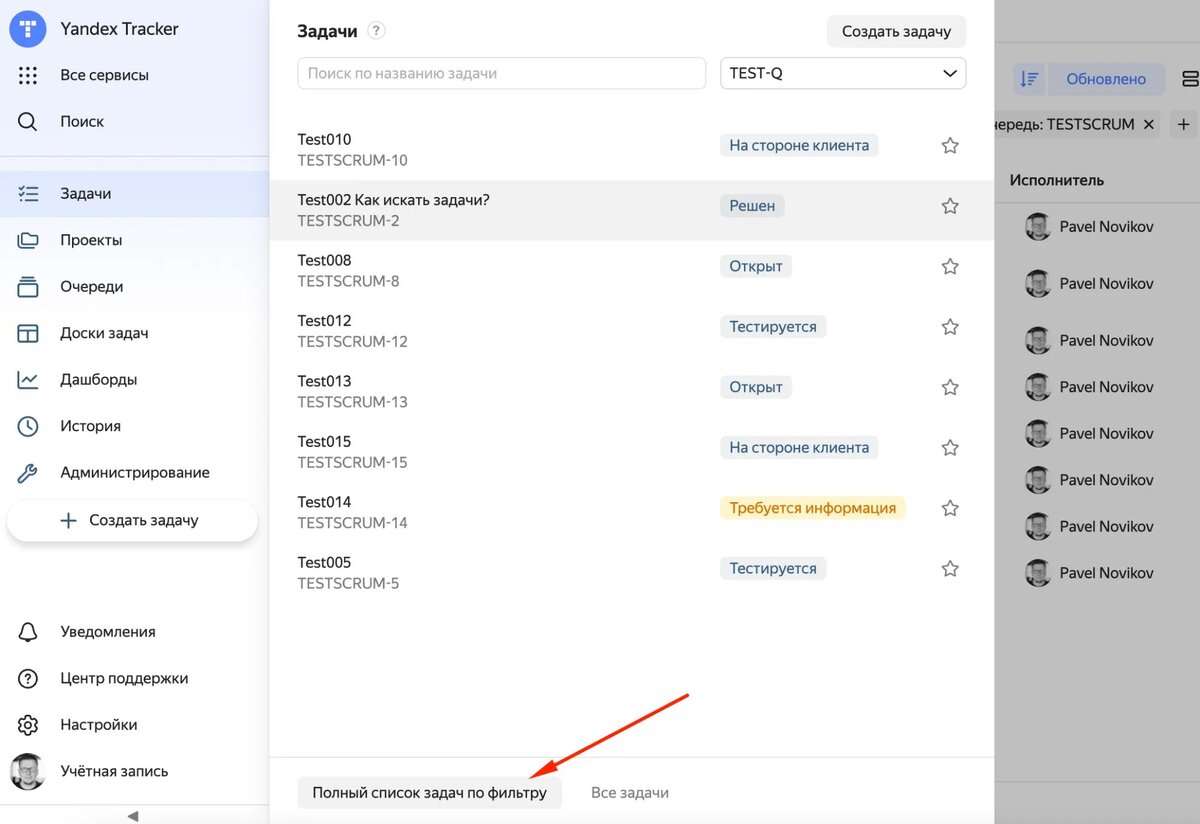Open Дашборды in the sidebar
The width and height of the screenshot is (1200, 824).
(x=99, y=379)
